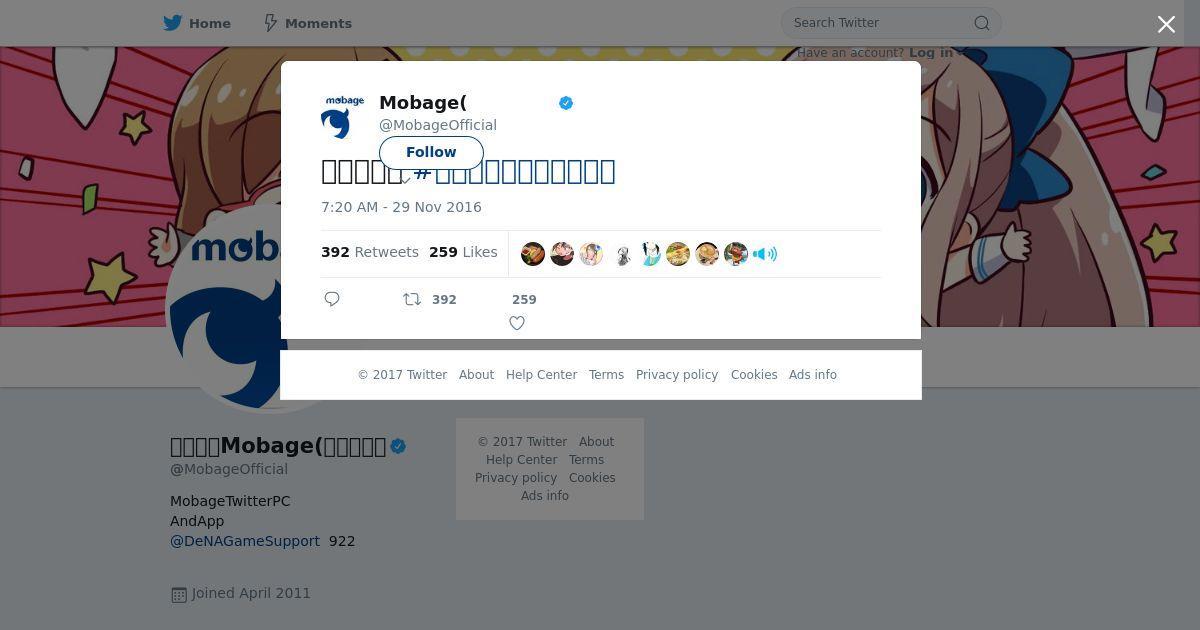Screen dimensions: 1200x630
Task: Click the magnifier icon in Search Twitter
Action: click(x=982, y=23)
